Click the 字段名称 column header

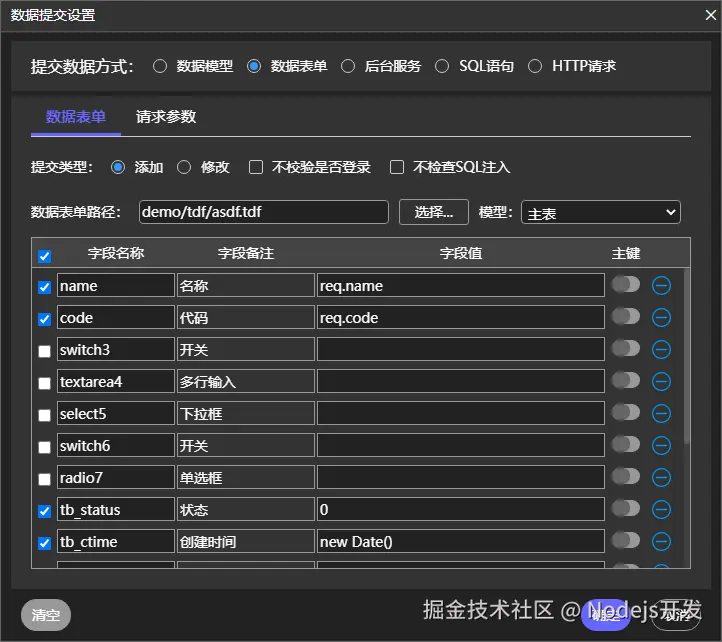[x=116, y=253]
